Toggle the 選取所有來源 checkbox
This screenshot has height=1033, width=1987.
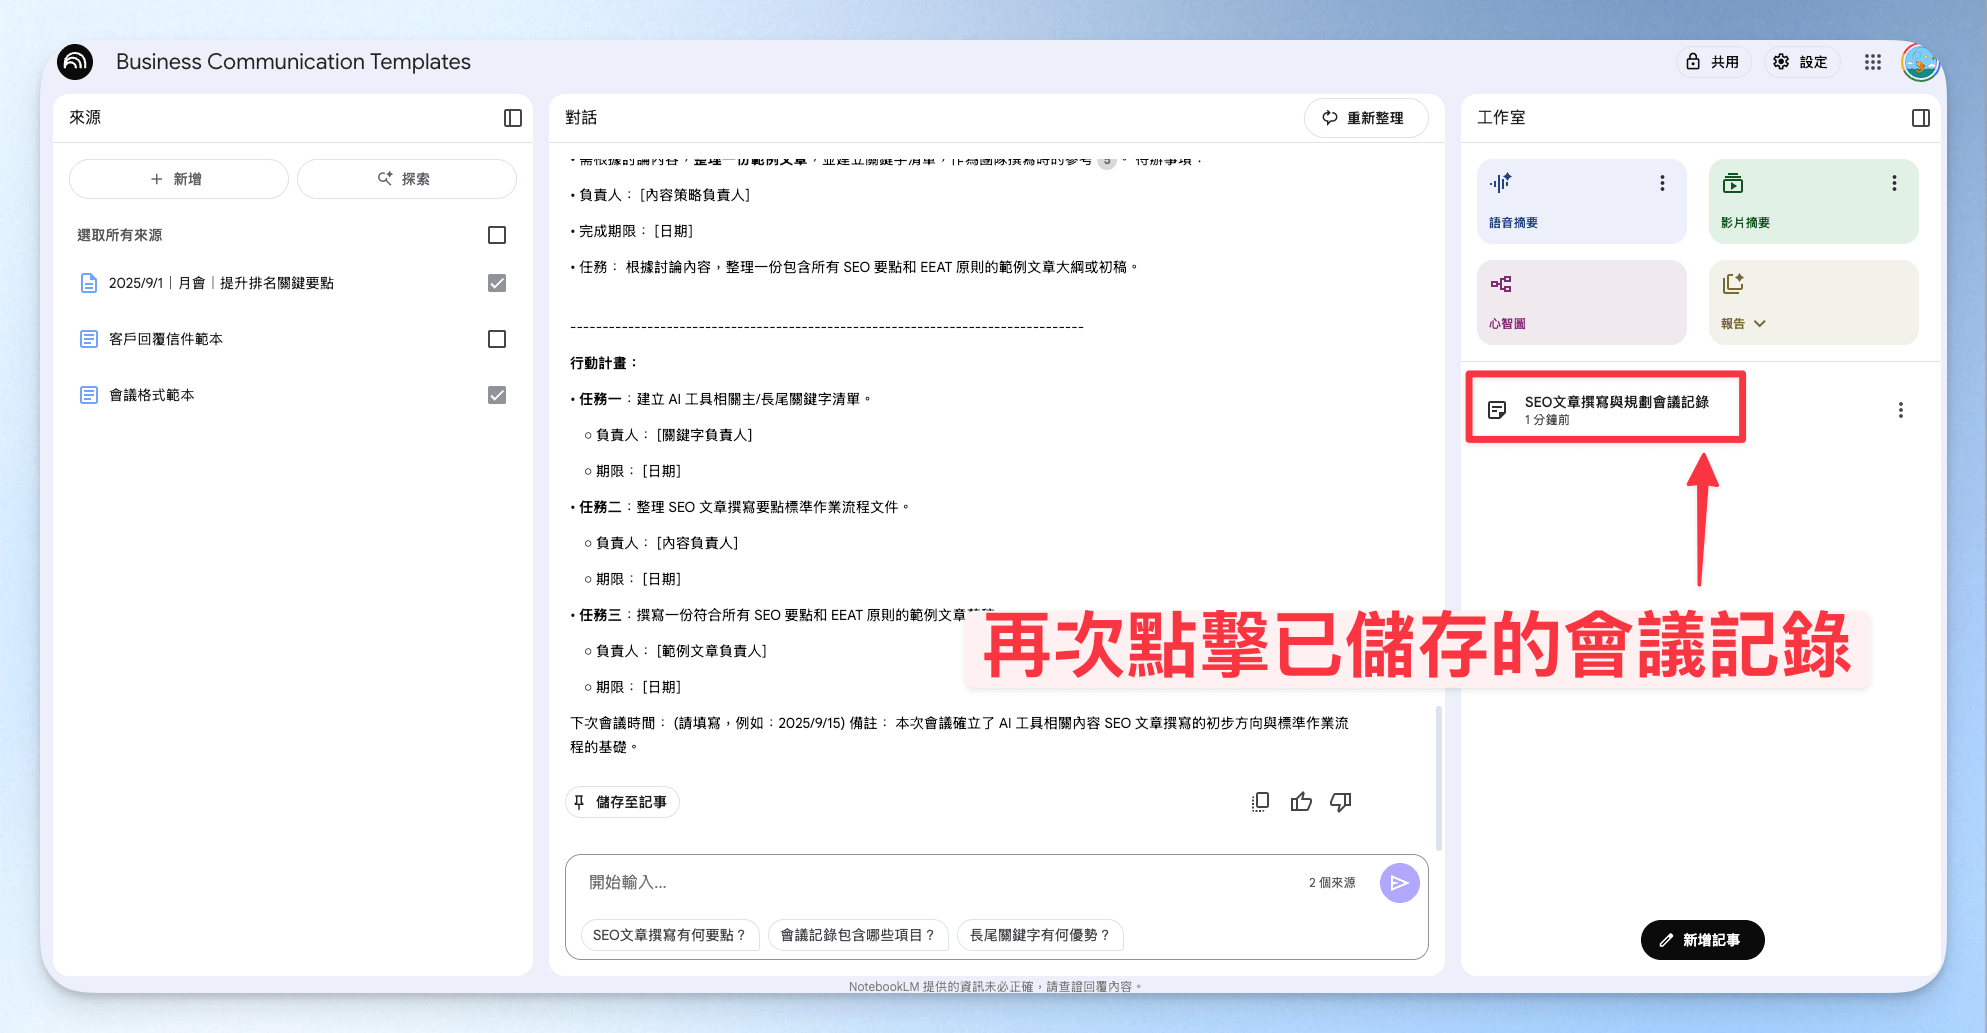(497, 235)
